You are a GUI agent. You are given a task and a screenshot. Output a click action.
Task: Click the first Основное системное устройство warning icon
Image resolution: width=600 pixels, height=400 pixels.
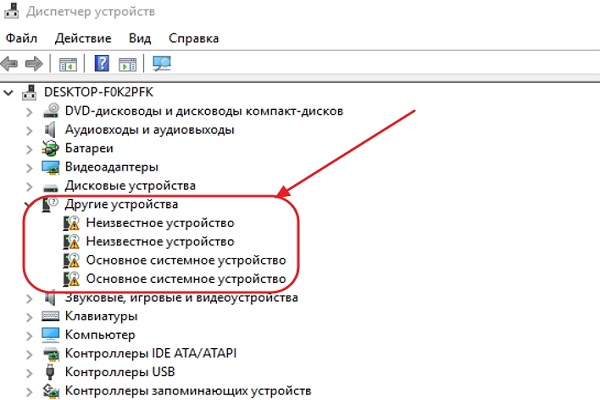71,260
